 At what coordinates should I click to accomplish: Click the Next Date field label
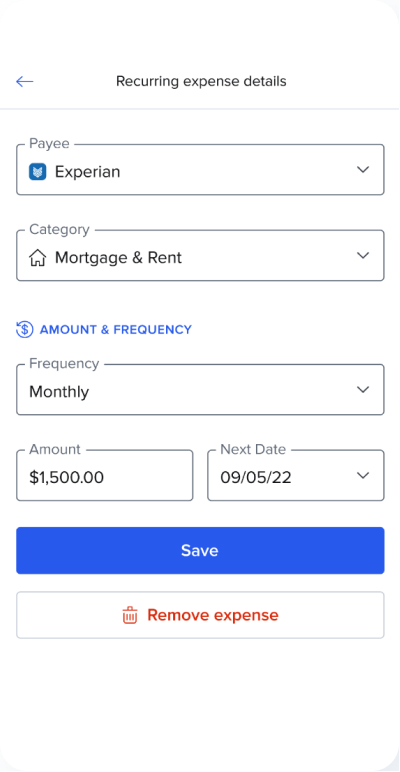[x=253, y=449]
